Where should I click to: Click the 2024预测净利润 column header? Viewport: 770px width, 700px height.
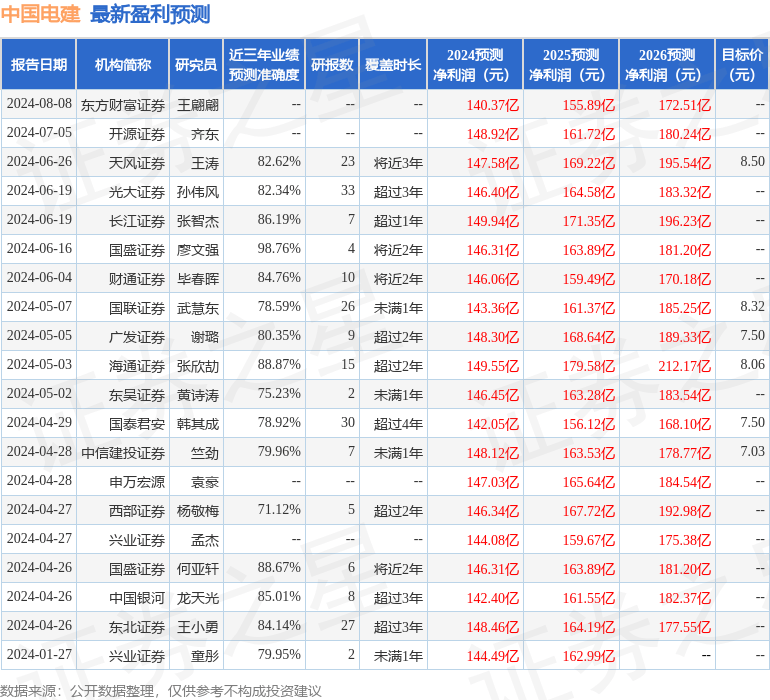475,65
